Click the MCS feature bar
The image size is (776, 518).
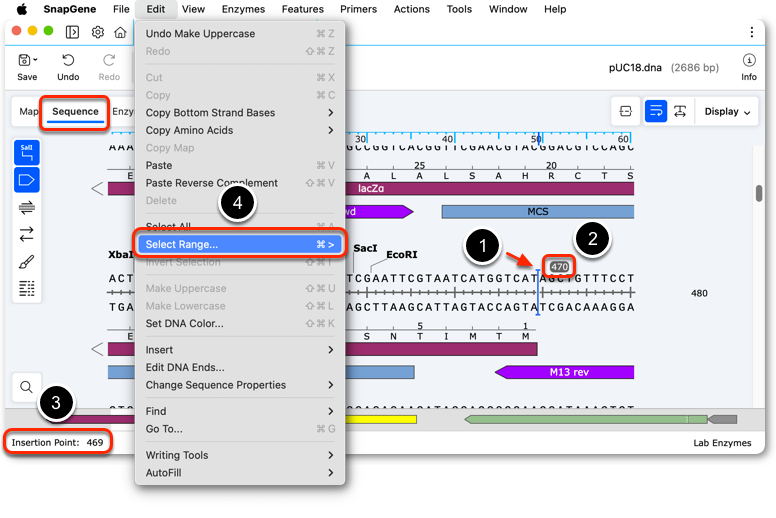pos(537,212)
